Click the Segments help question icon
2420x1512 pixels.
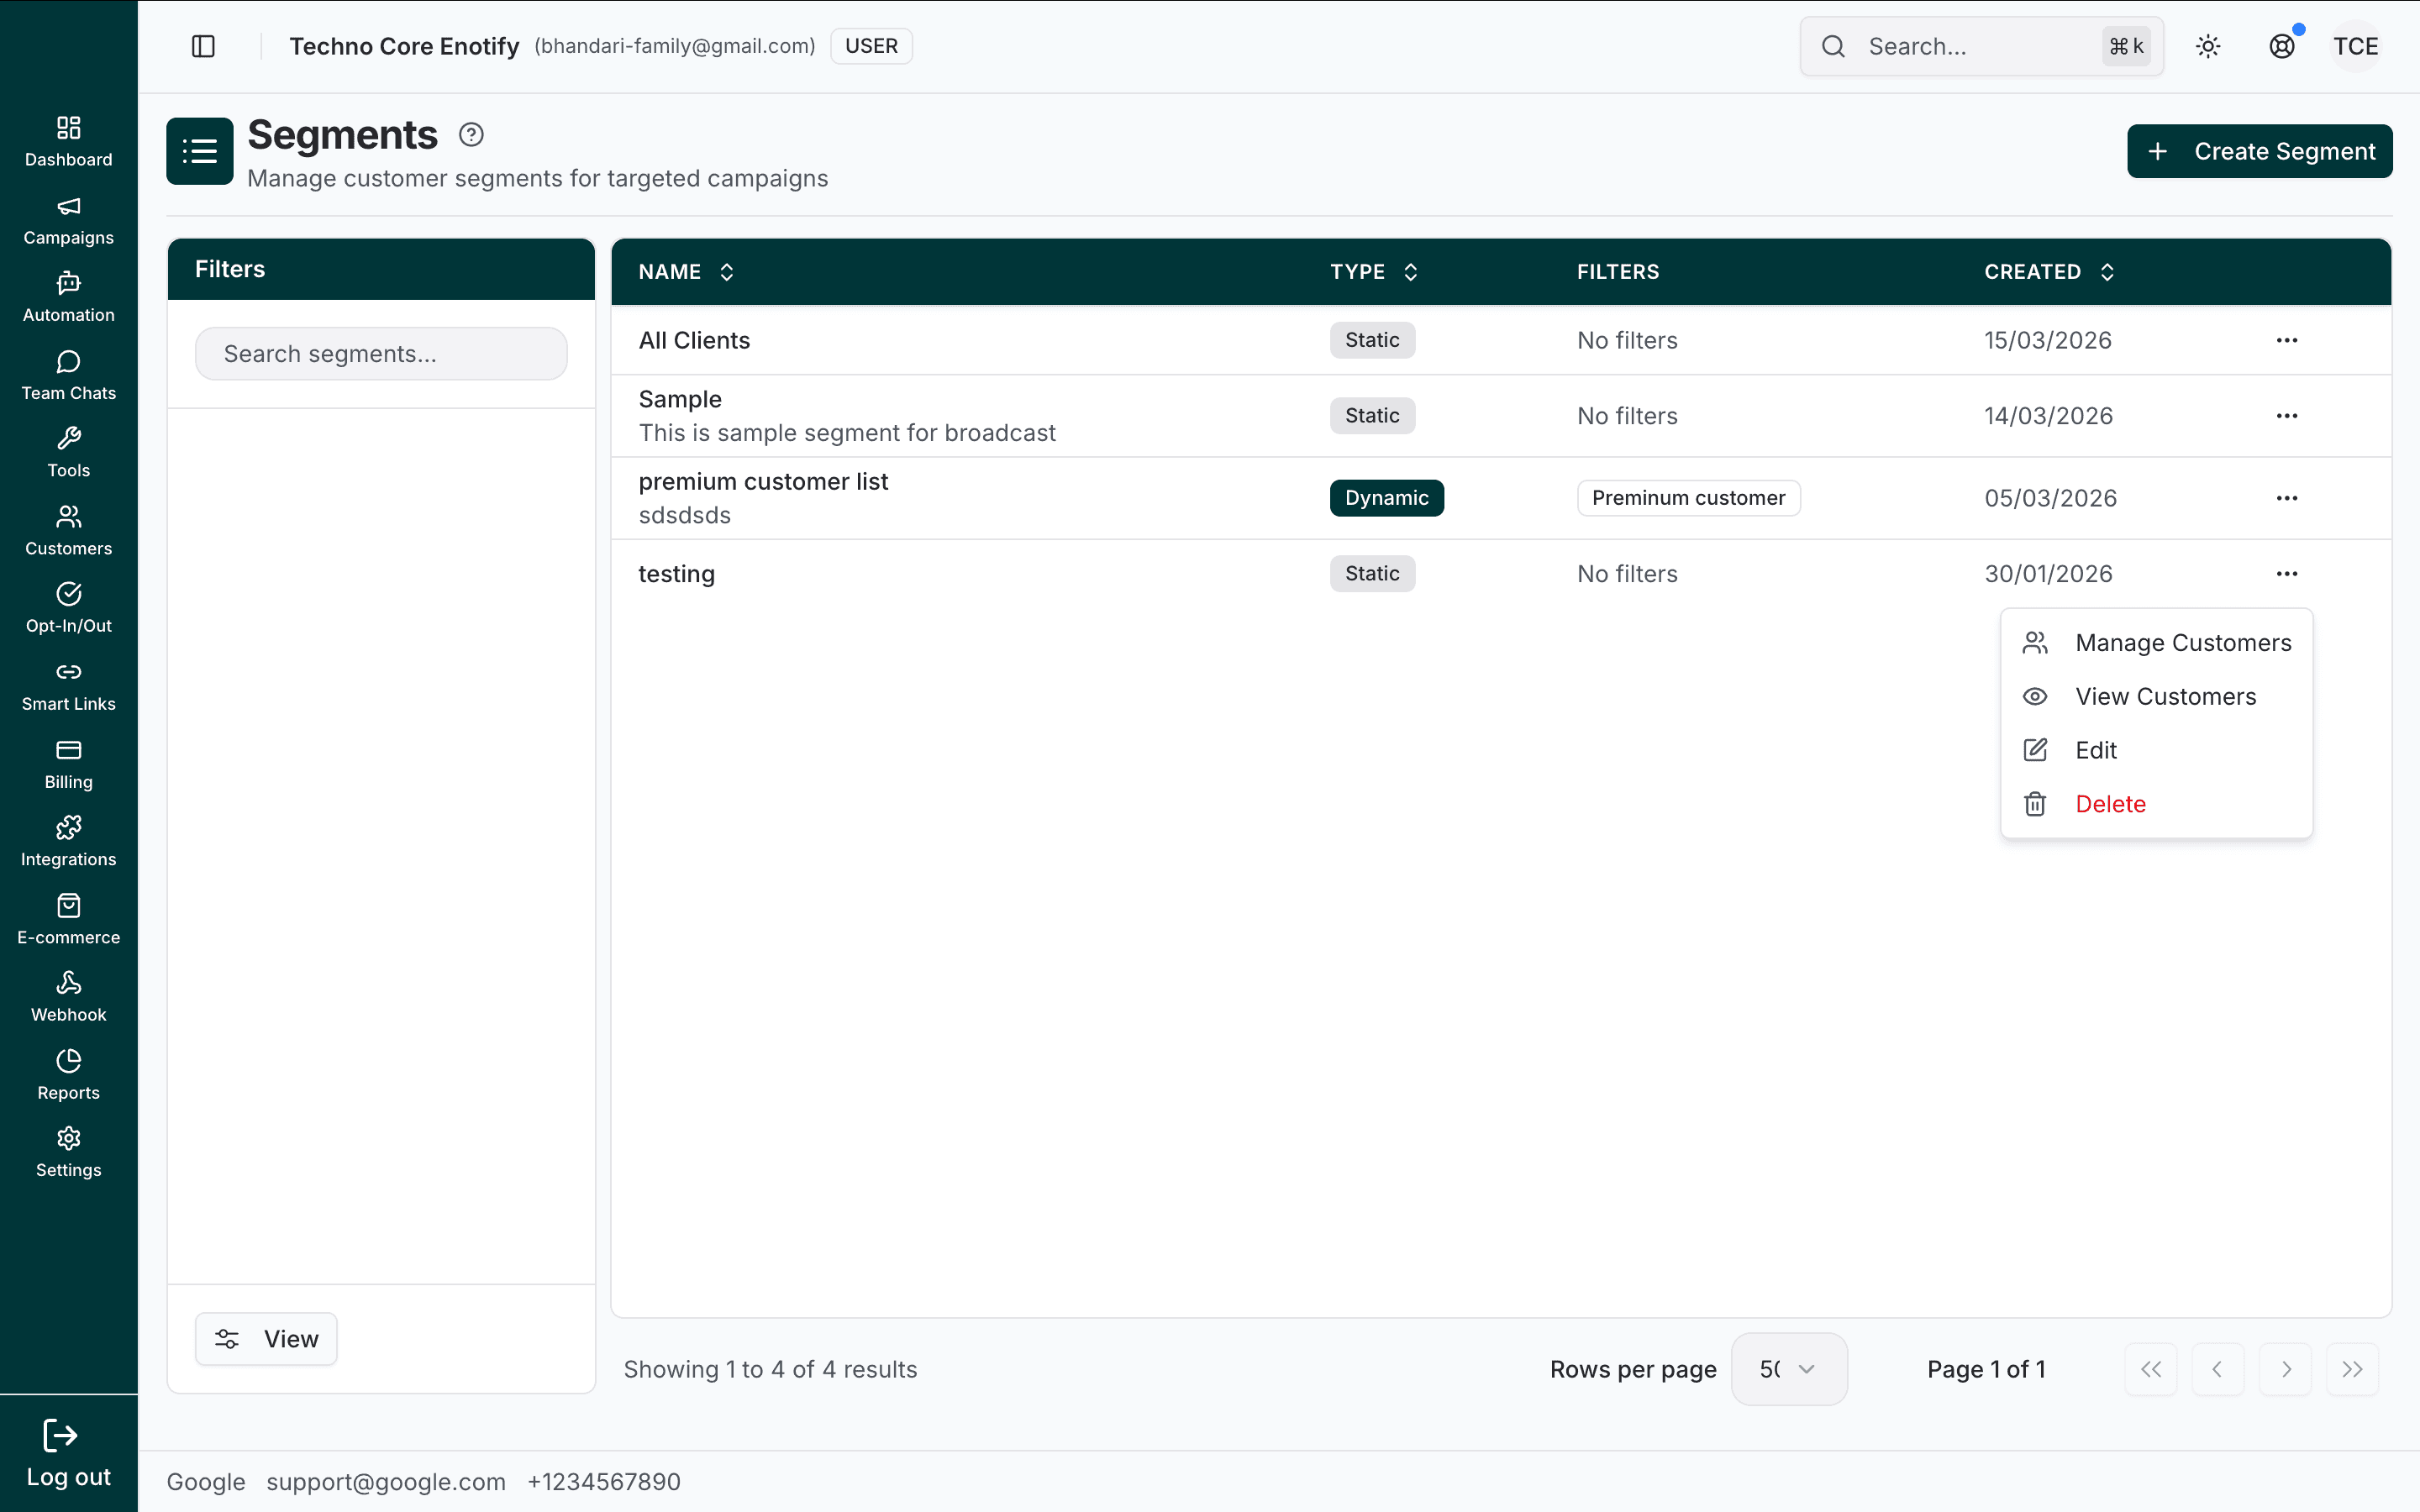471,134
